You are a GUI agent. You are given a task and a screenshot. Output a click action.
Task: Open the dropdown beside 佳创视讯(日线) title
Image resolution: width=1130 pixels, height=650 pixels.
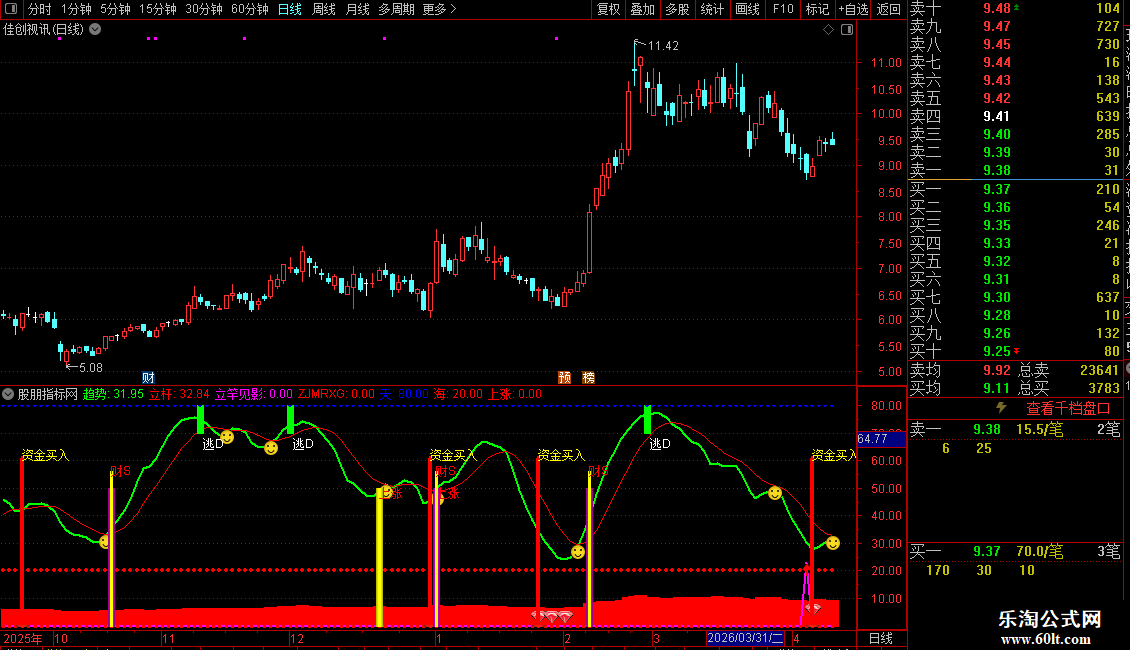pyautogui.click(x=95, y=30)
